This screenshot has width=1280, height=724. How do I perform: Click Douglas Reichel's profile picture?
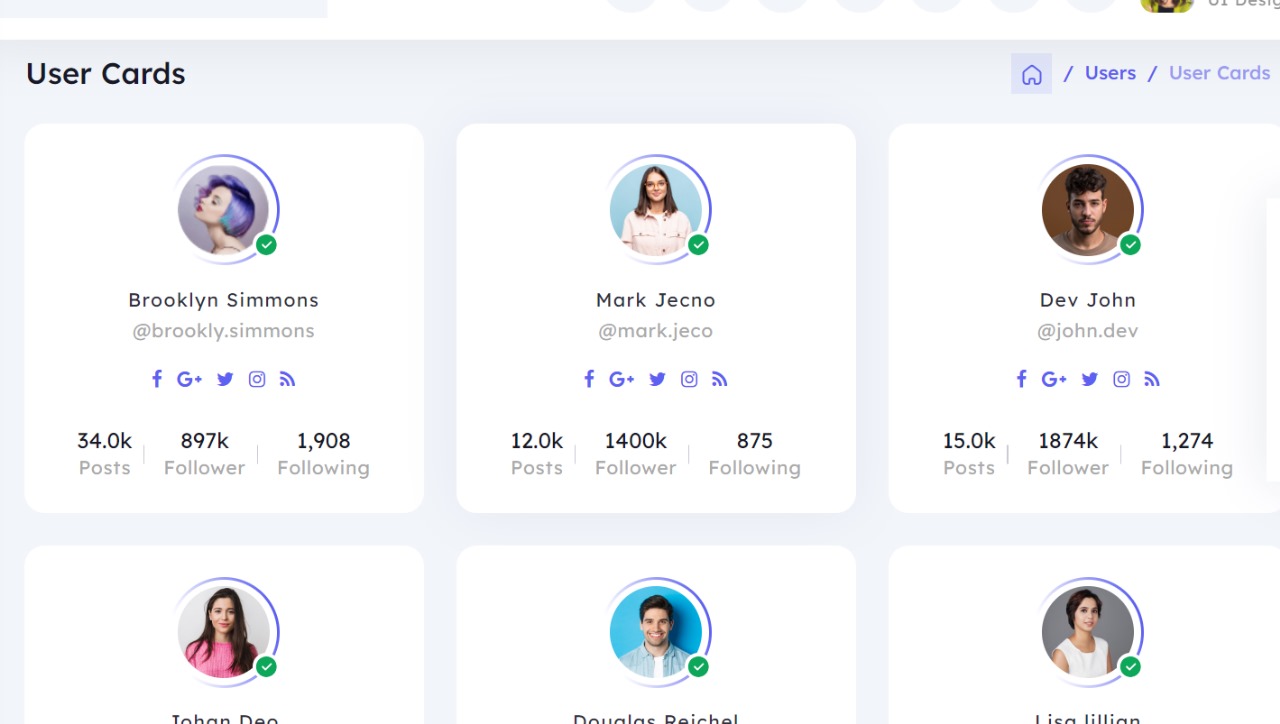655,632
